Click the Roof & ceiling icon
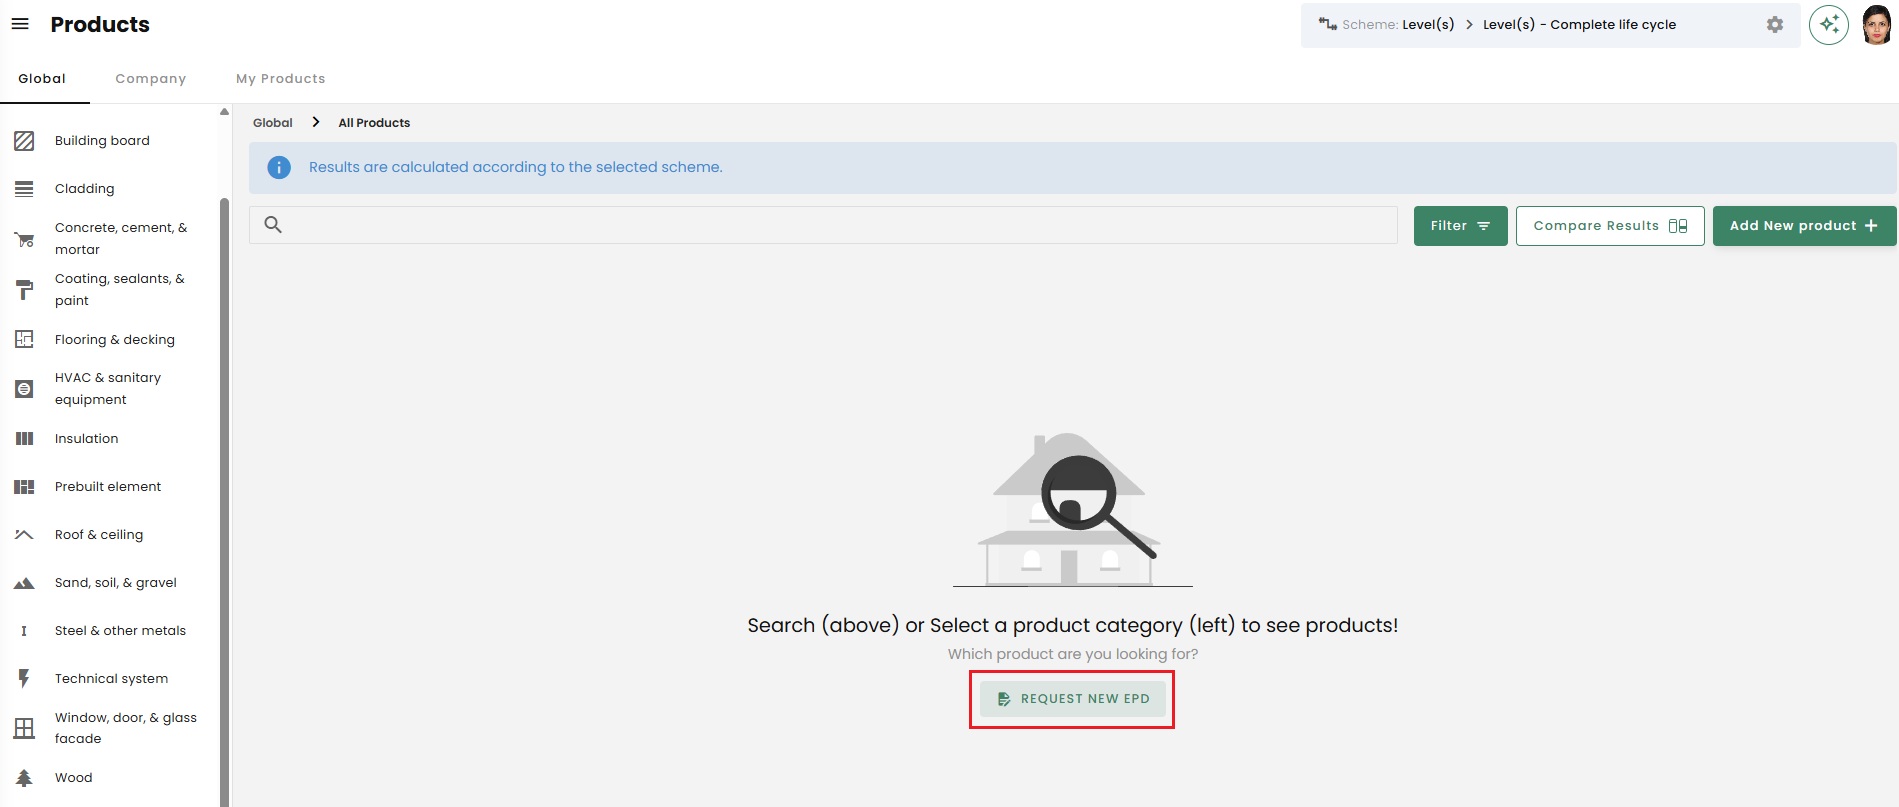Screen dimensions: 1899x807 (25, 535)
